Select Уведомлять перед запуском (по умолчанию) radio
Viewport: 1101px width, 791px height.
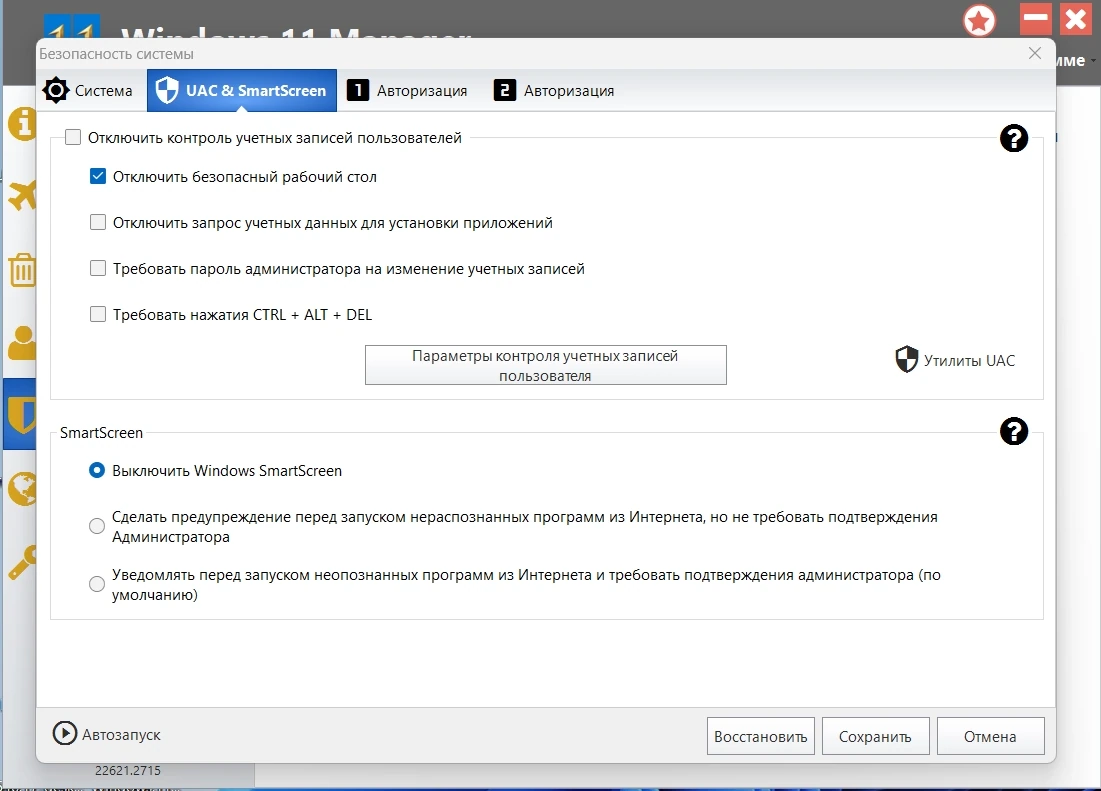tap(97, 584)
